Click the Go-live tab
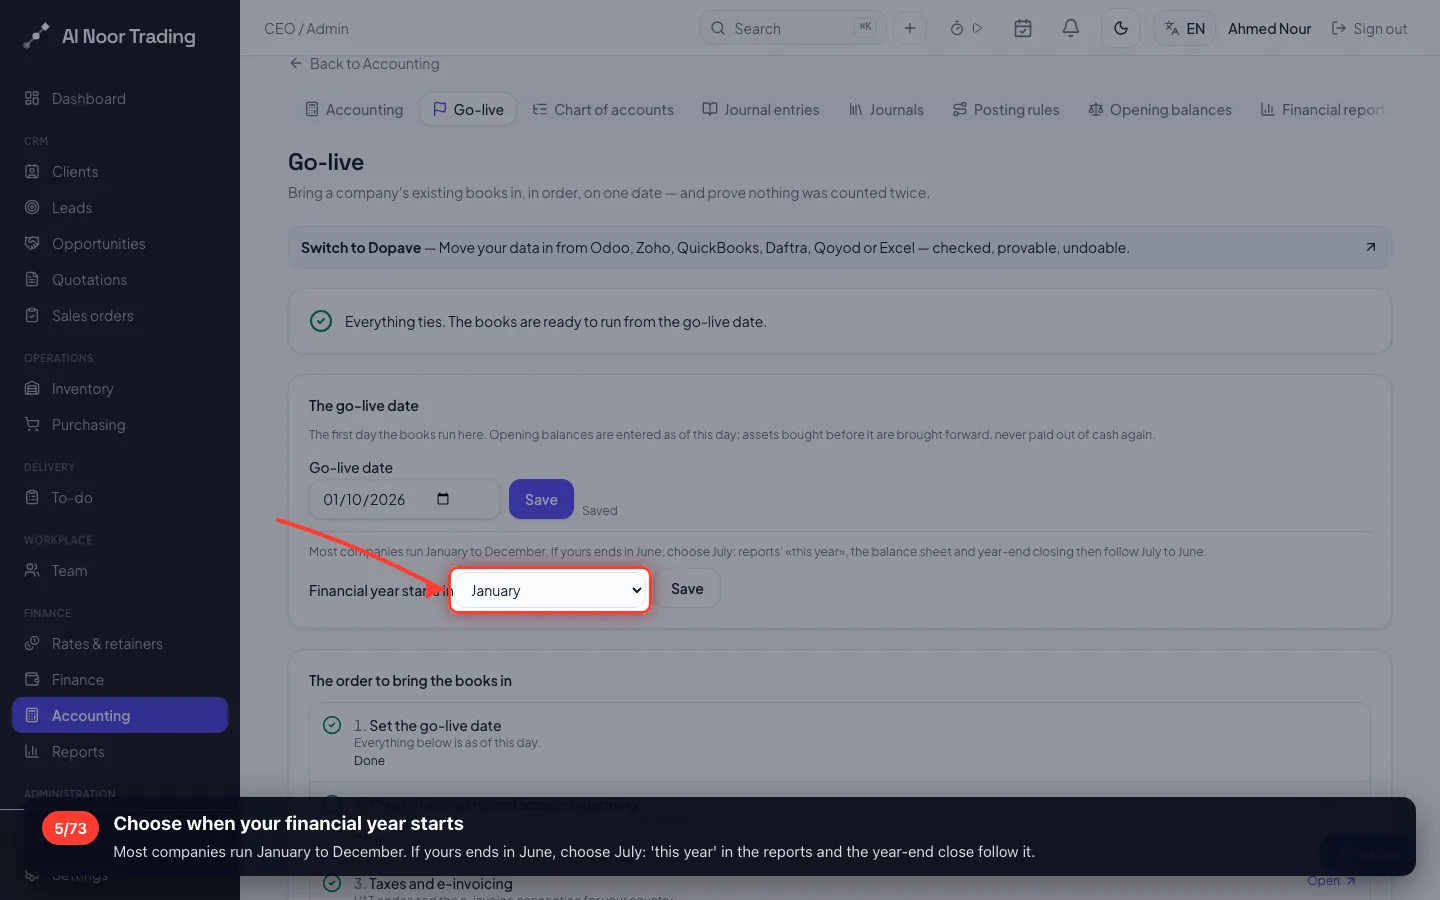 tap(468, 109)
